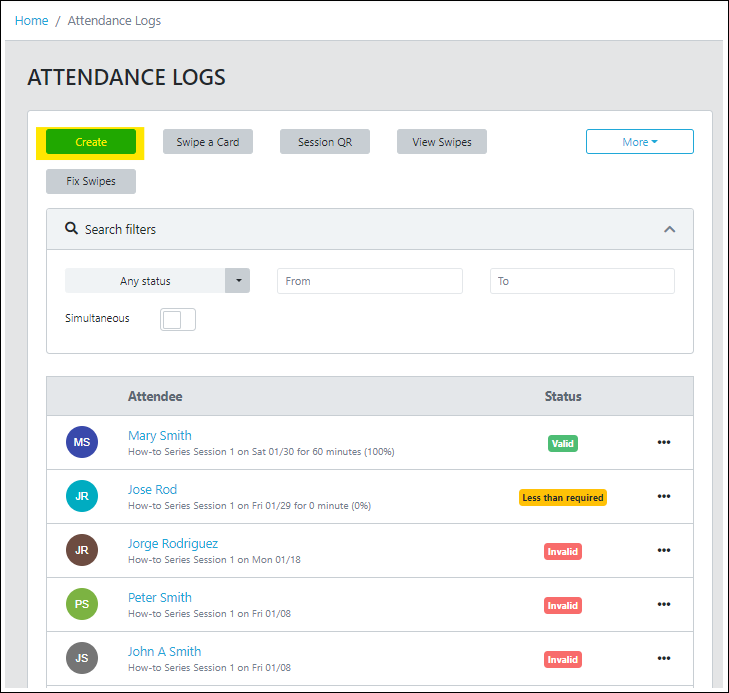729x693 pixels.
Task: Click the Invalid badge for Jorge Rodriguez
Action: 563,551
